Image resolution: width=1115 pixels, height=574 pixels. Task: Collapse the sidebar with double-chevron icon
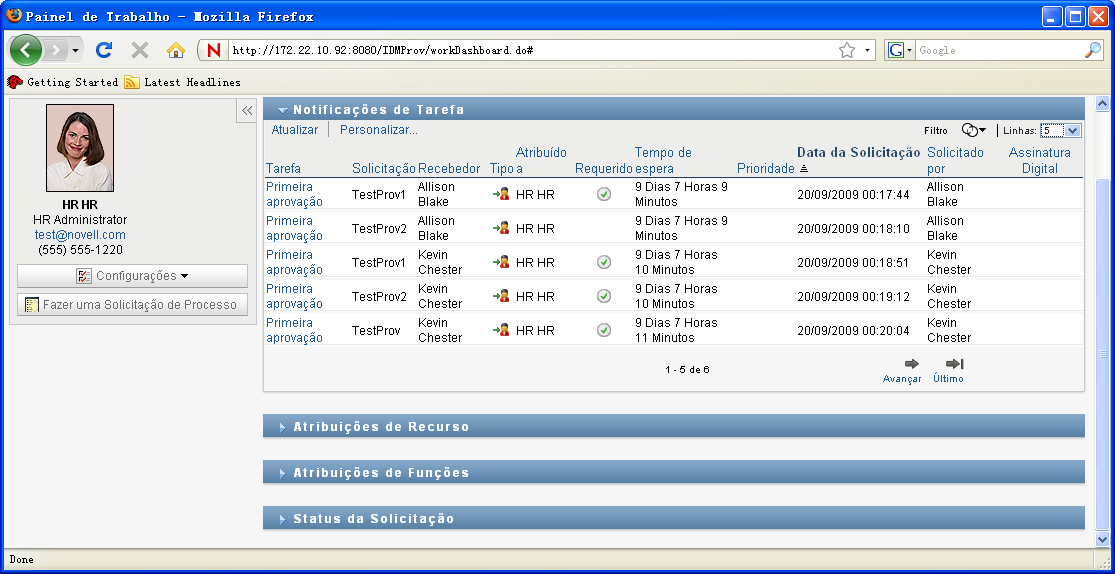[246, 110]
